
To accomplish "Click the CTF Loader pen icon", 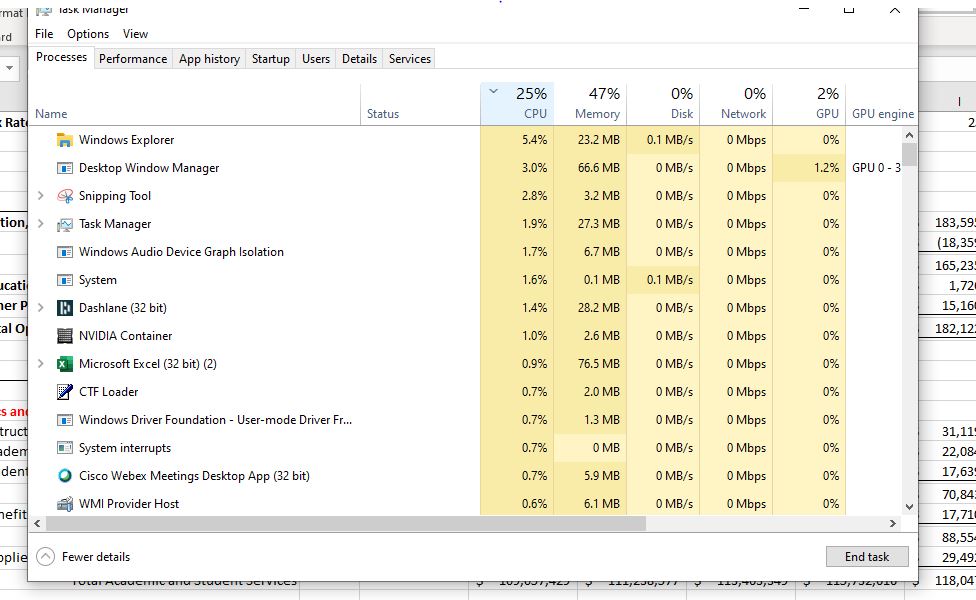I will [x=65, y=392].
